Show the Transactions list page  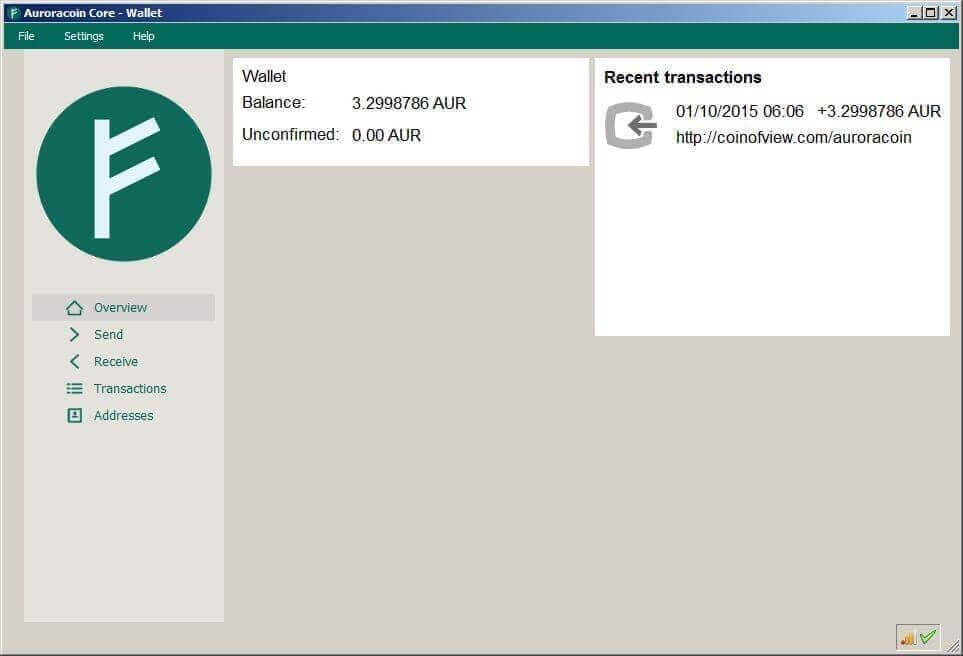pyautogui.click(x=123, y=389)
